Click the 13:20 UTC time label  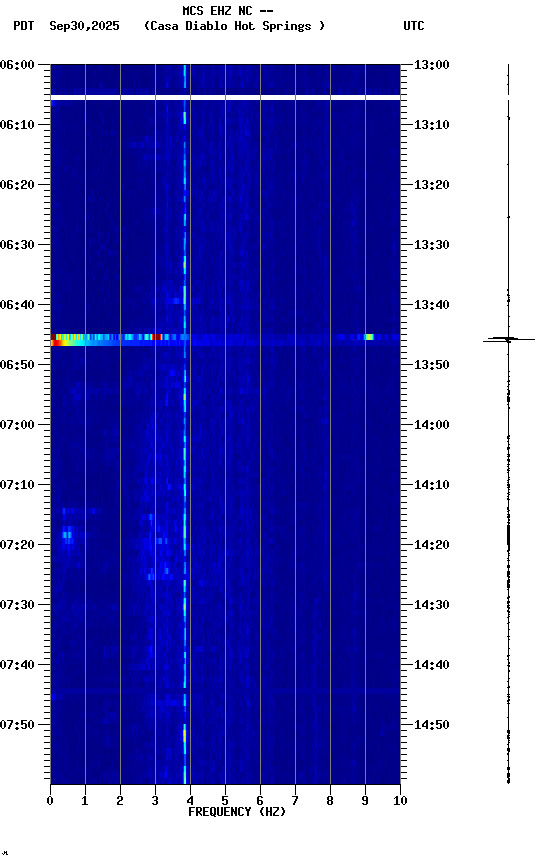click(432, 185)
